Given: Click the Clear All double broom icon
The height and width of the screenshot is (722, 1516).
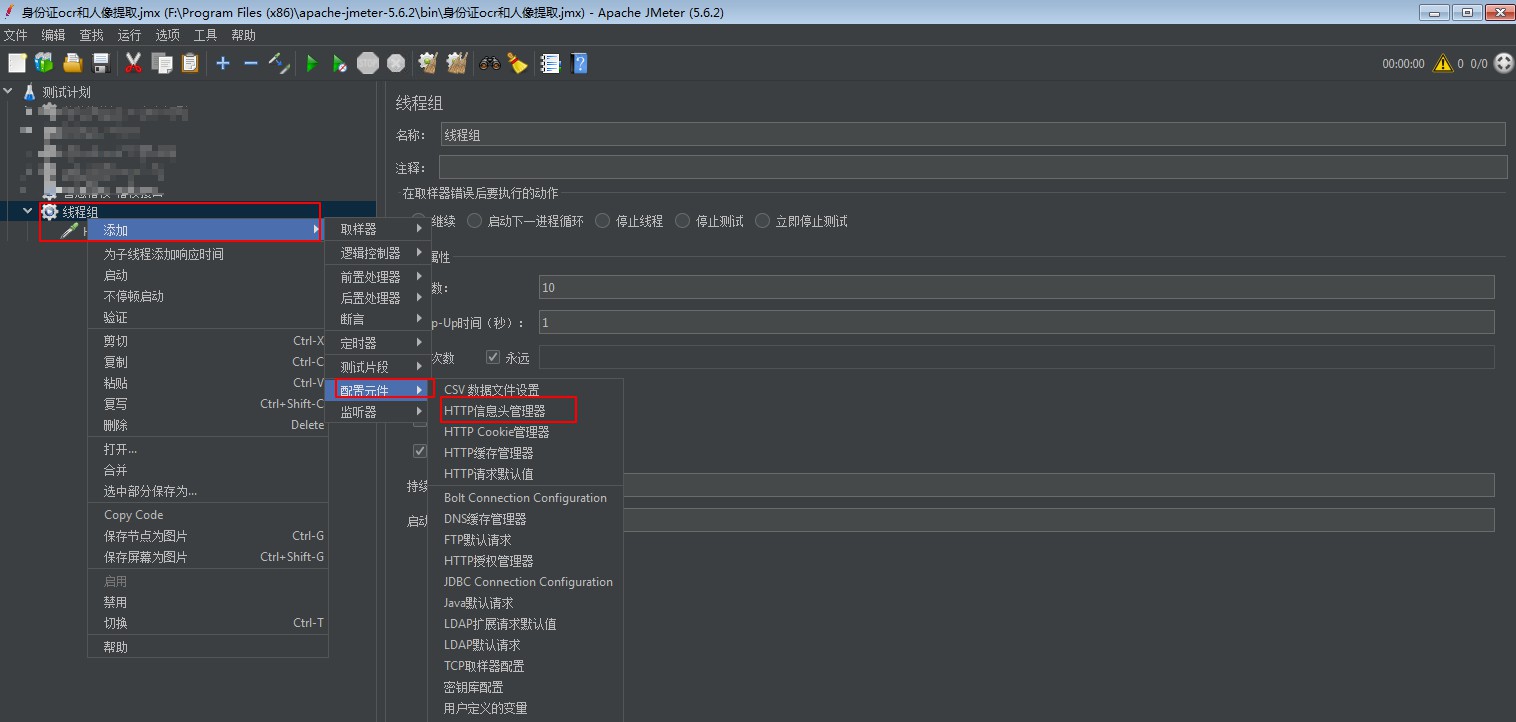Looking at the screenshot, I should click(457, 63).
